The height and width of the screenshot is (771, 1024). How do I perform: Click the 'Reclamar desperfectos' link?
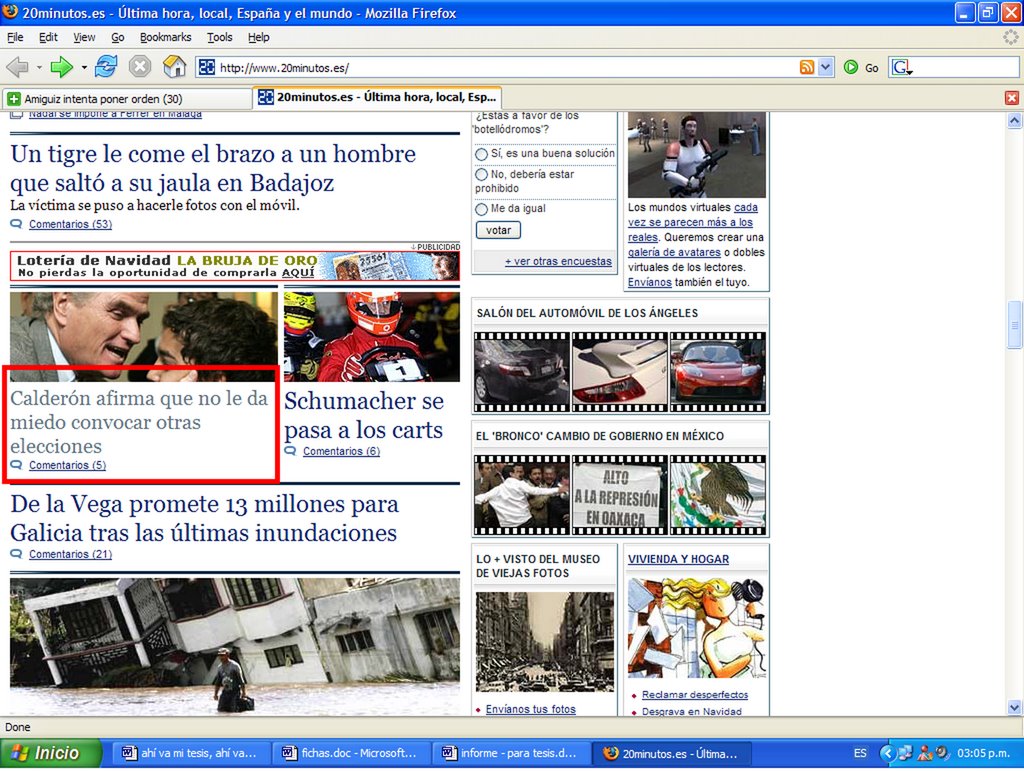pyautogui.click(x=695, y=695)
